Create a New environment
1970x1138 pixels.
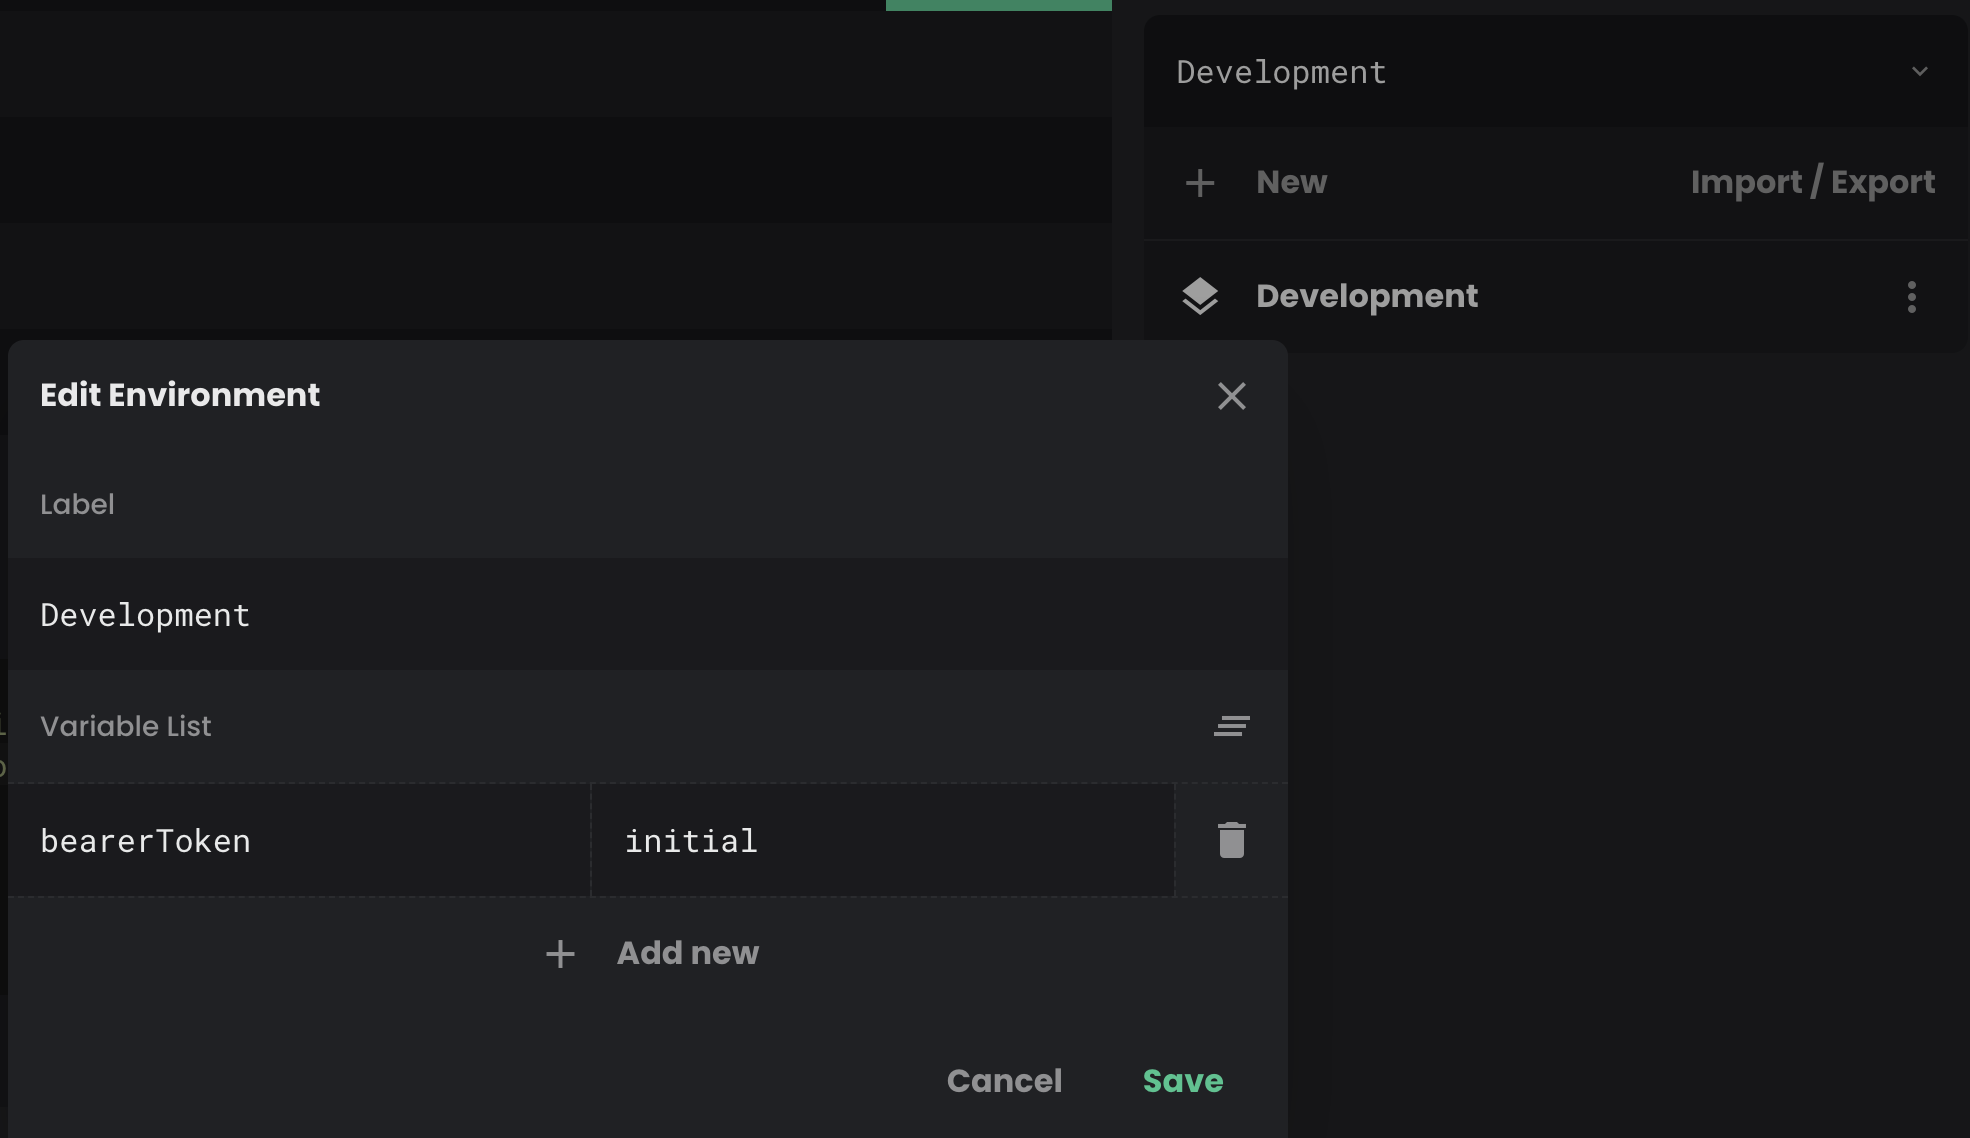(1290, 182)
